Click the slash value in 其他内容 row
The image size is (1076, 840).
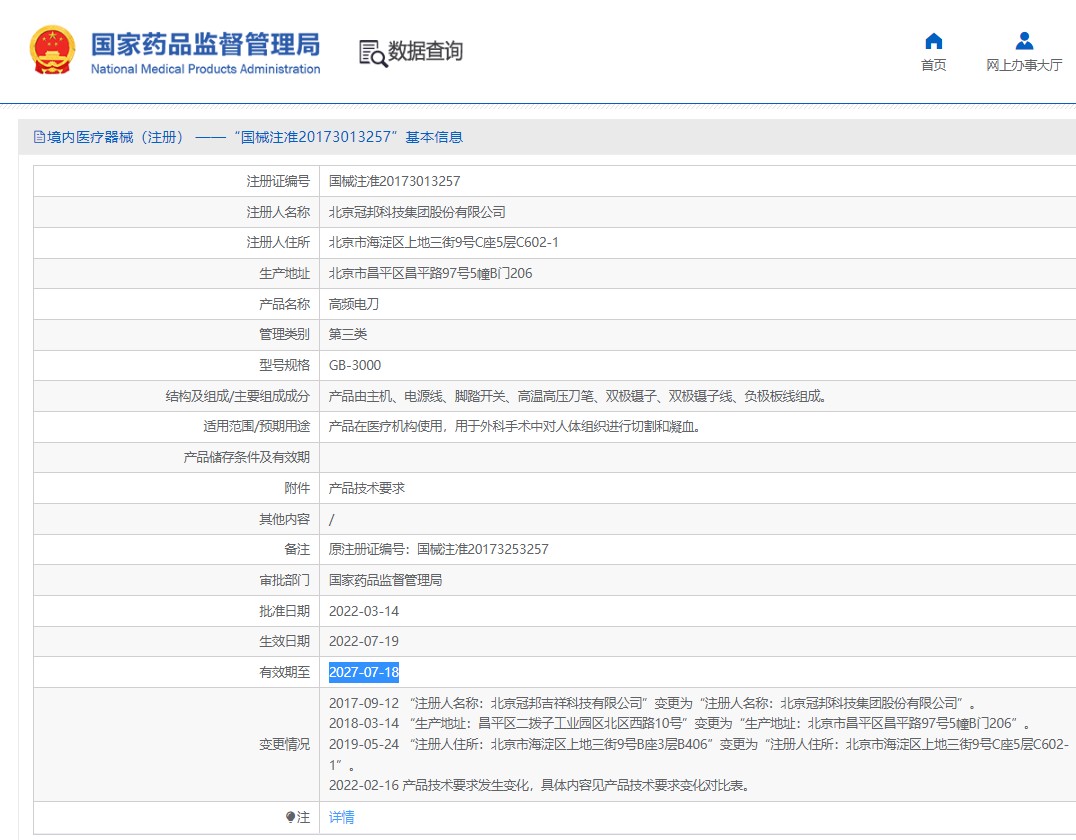pos(331,520)
